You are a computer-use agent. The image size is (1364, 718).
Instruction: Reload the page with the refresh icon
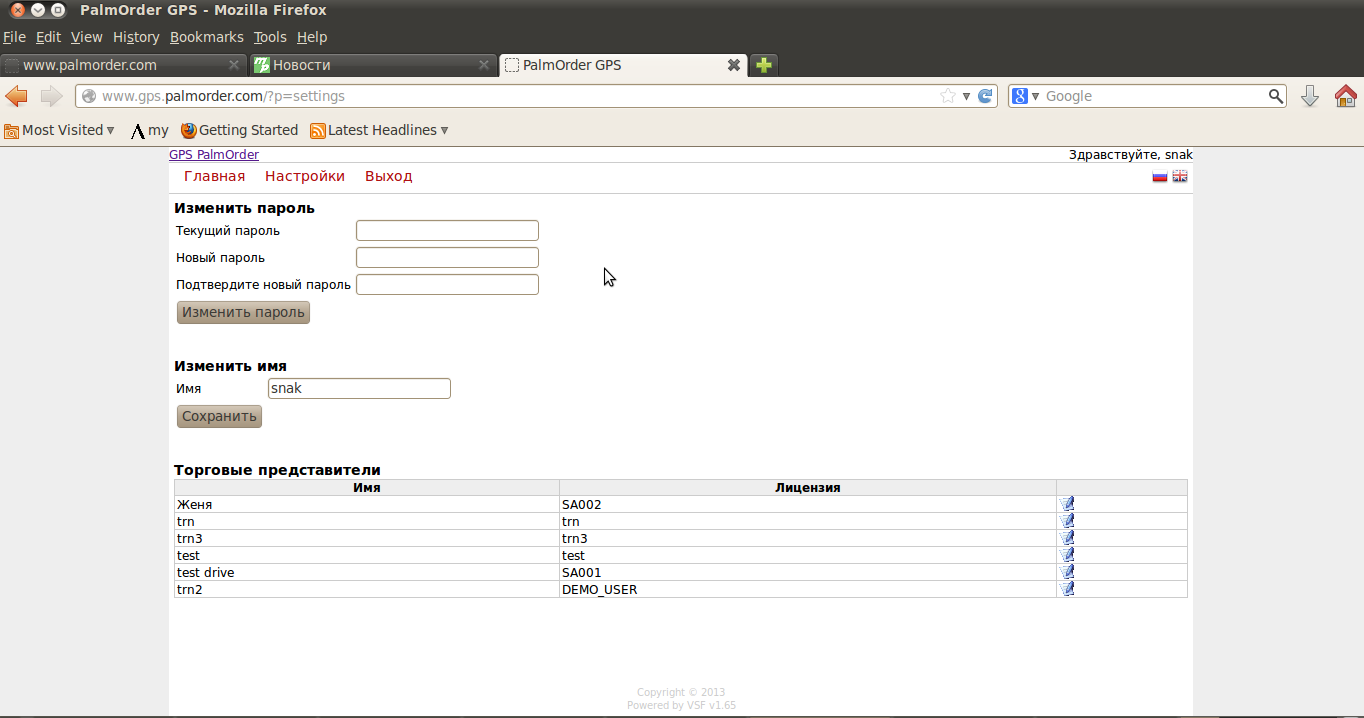pyautogui.click(x=985, y=96)
